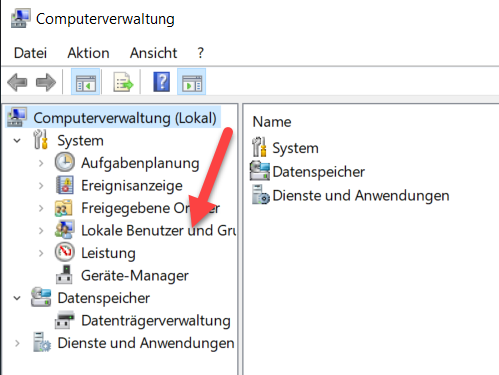
Task: Select Datenspeicher in the right list
Action: tap(319, 172)
